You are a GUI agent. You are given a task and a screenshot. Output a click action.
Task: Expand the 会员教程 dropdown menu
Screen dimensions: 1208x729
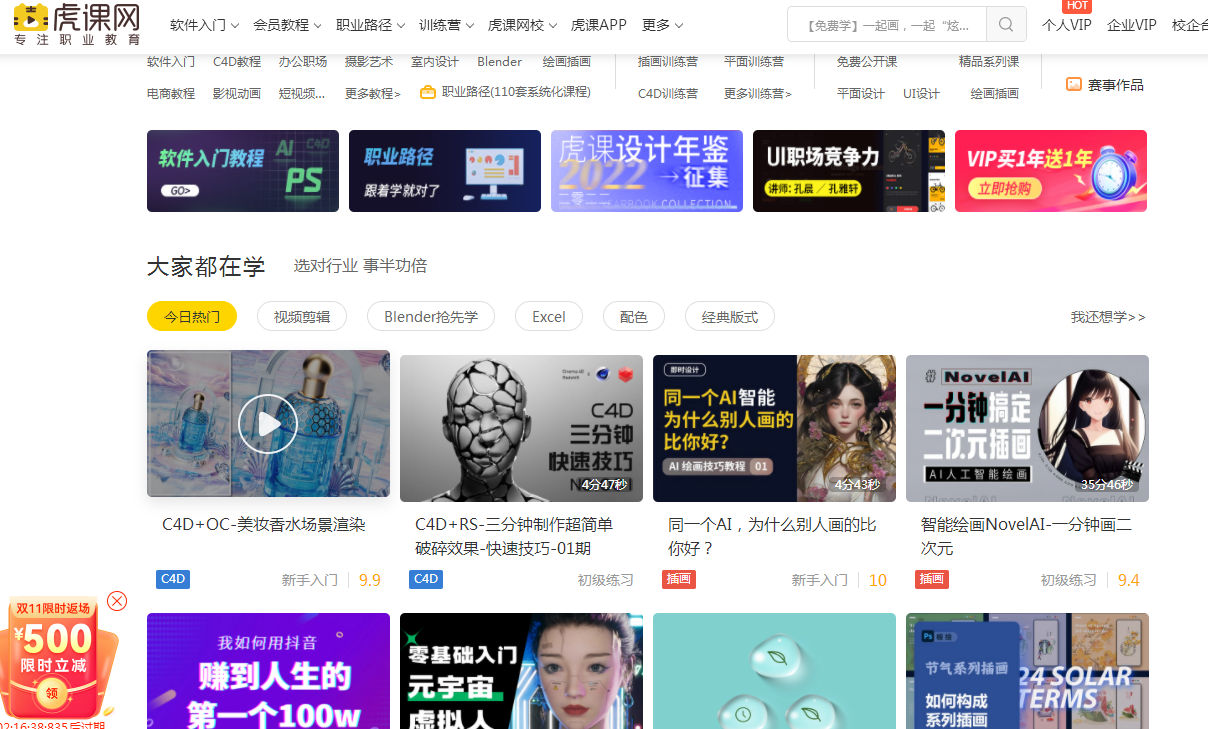click(287, 25)
